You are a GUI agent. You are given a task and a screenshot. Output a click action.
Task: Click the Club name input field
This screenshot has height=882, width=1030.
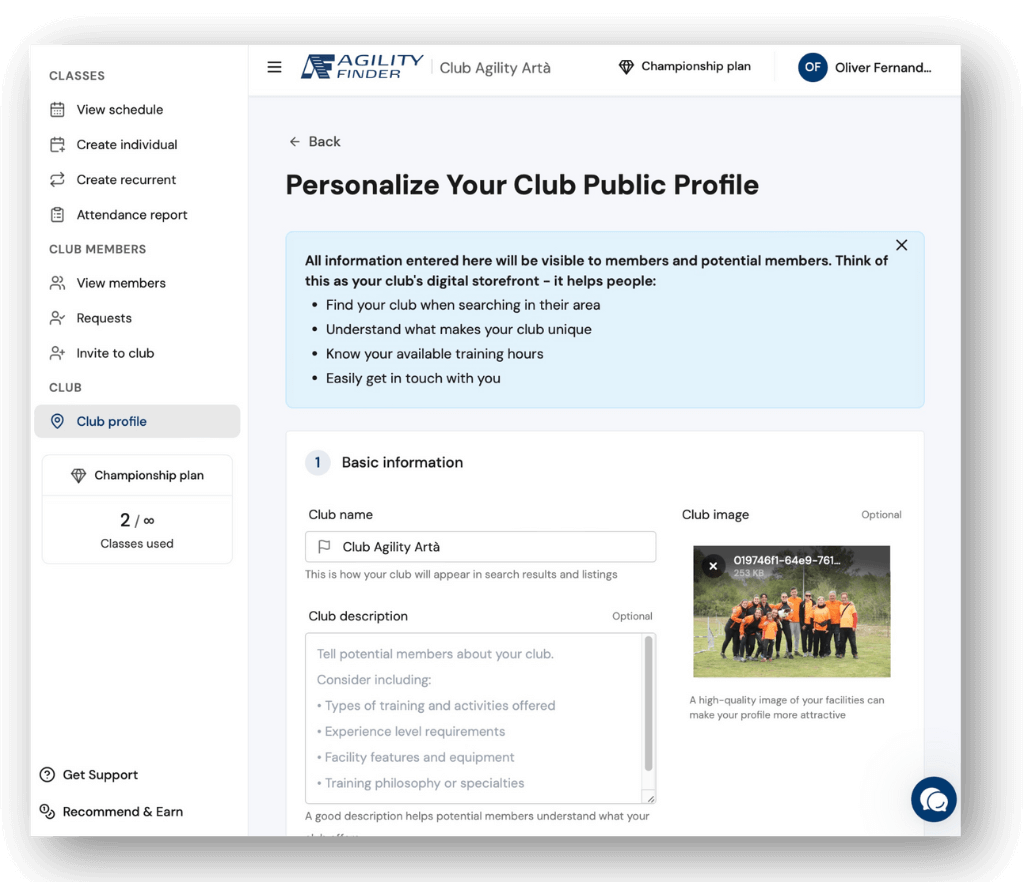480,546
